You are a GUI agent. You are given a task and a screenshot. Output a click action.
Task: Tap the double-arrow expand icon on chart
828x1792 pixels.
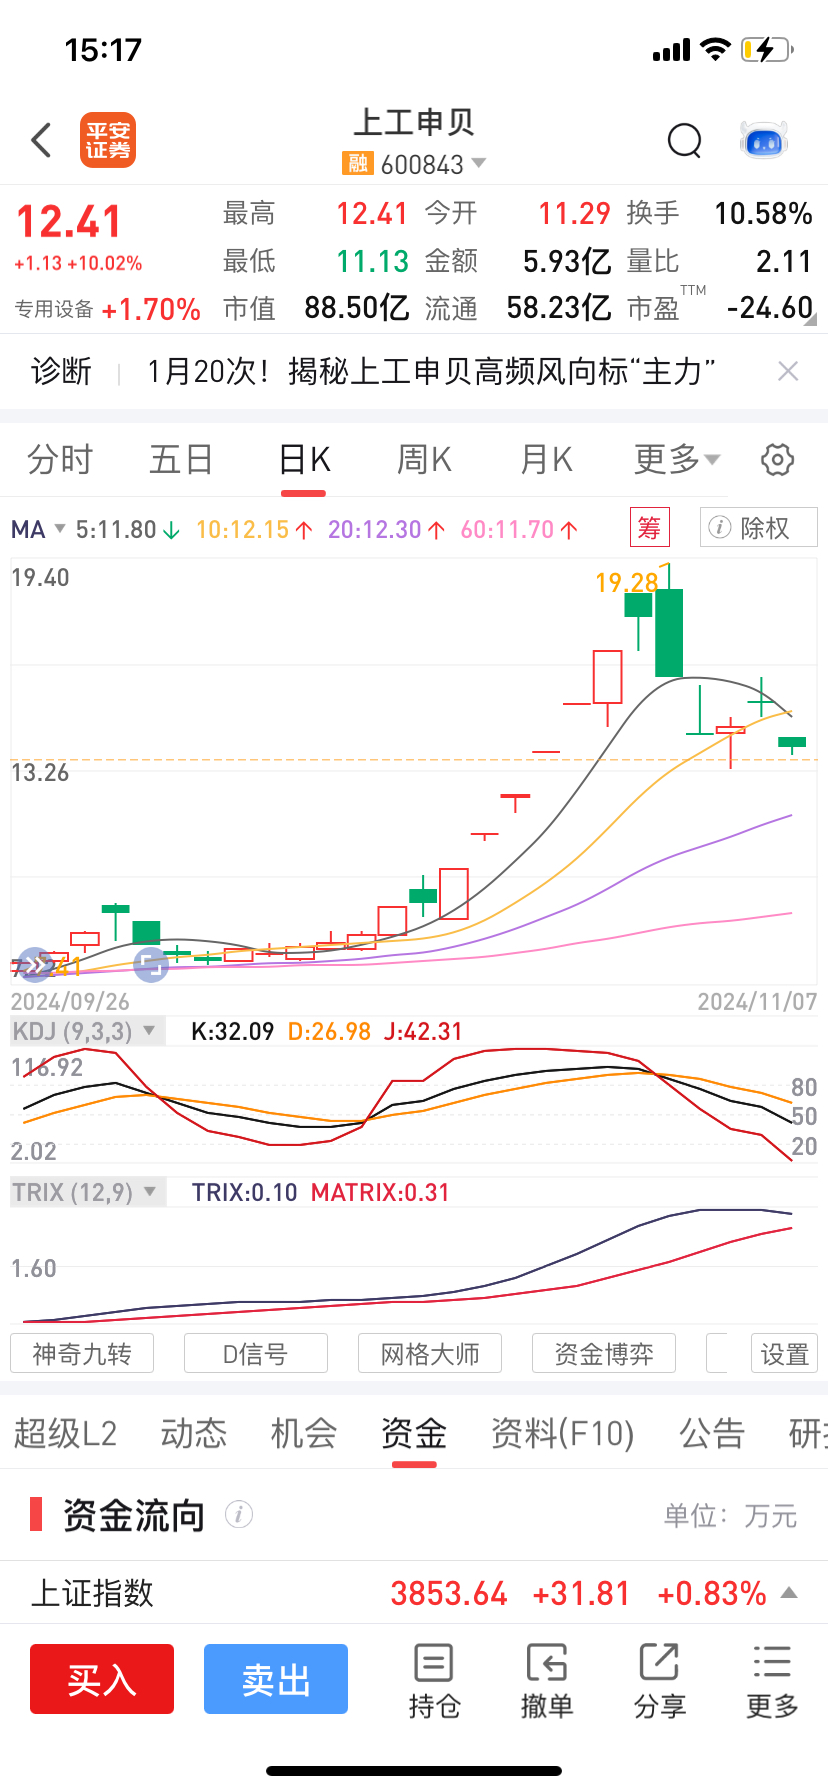pyautogui.click(x=35, y=965)
